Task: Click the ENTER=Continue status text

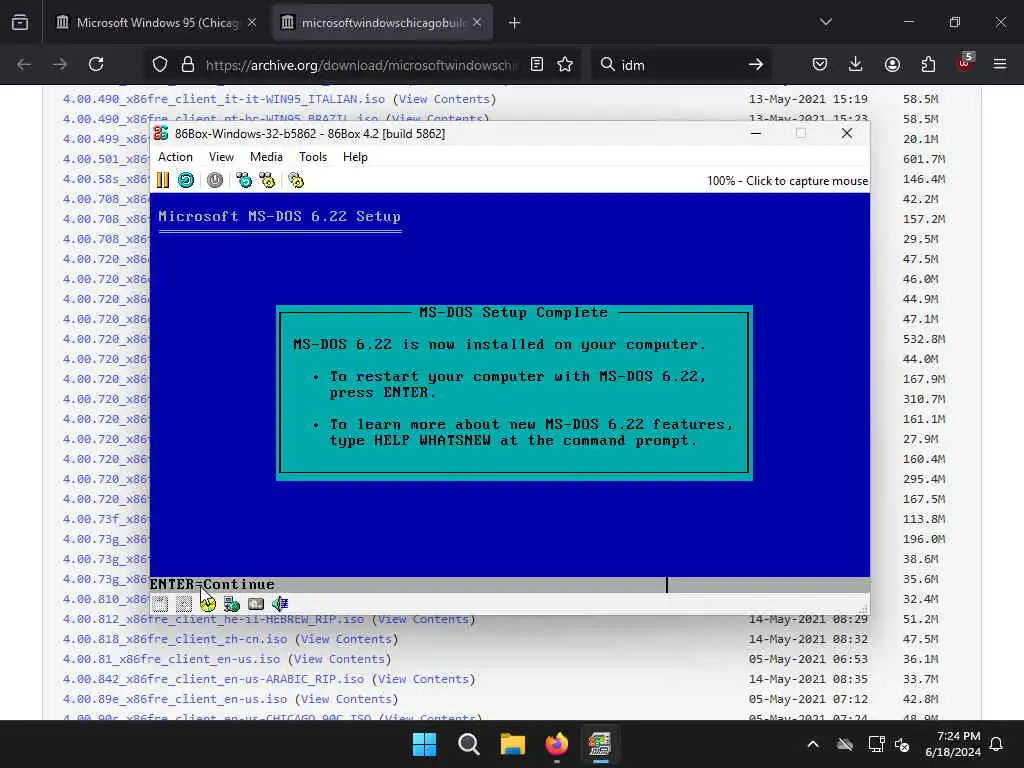Action: click(212, 584)
